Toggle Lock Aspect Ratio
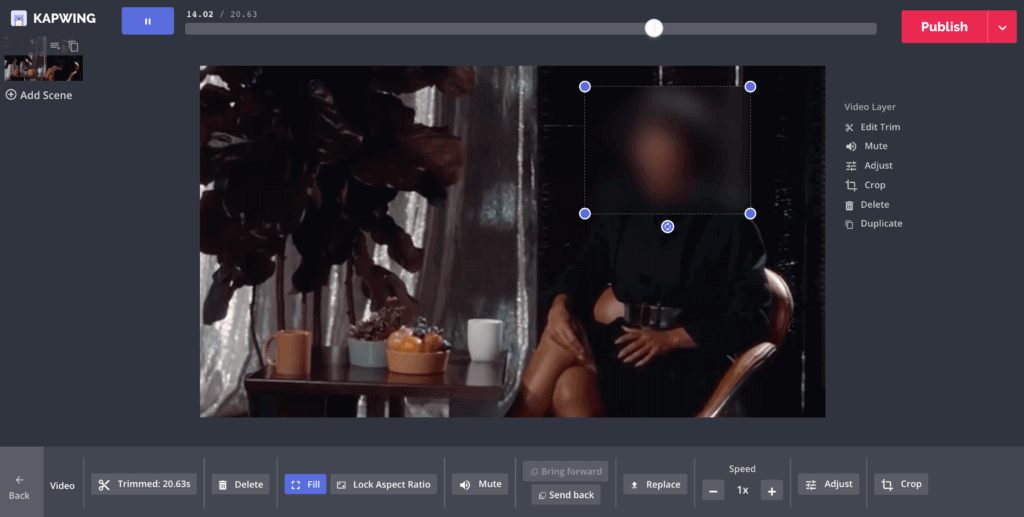1024x517 pixels. tap(384, 485)
